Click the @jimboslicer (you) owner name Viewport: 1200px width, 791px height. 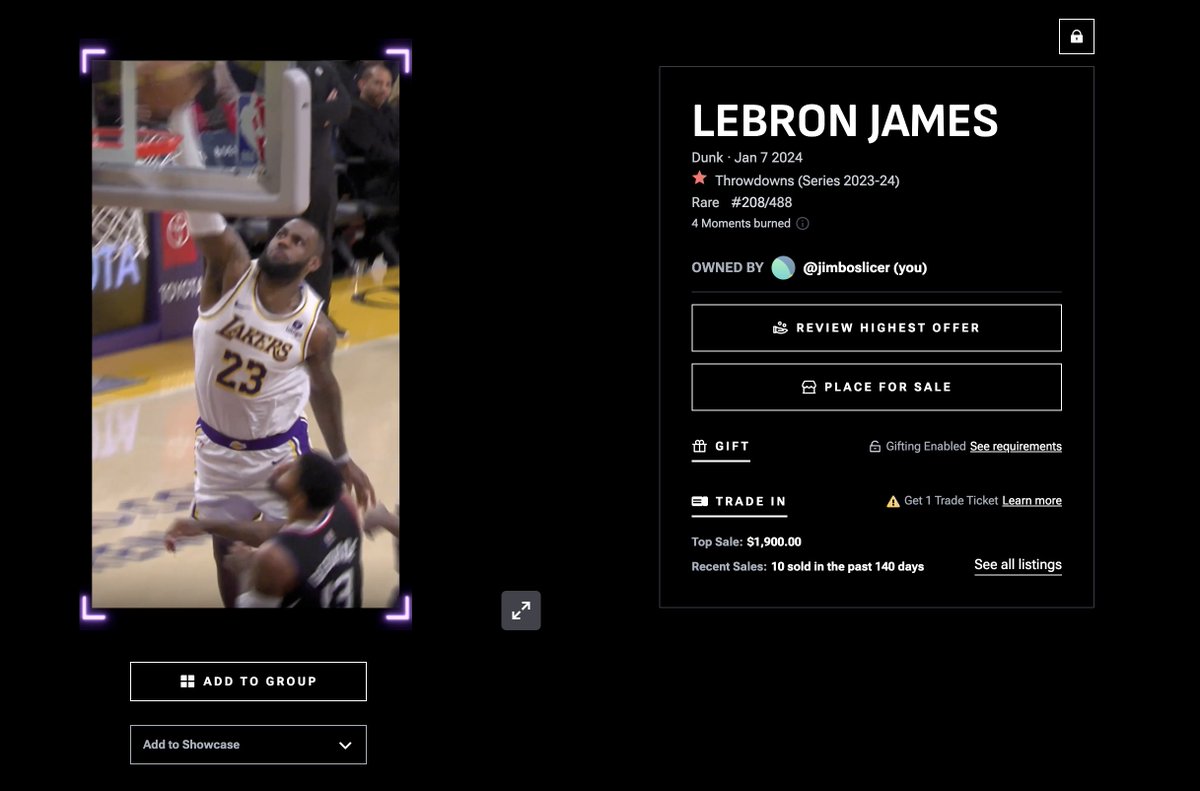[865, 268]
